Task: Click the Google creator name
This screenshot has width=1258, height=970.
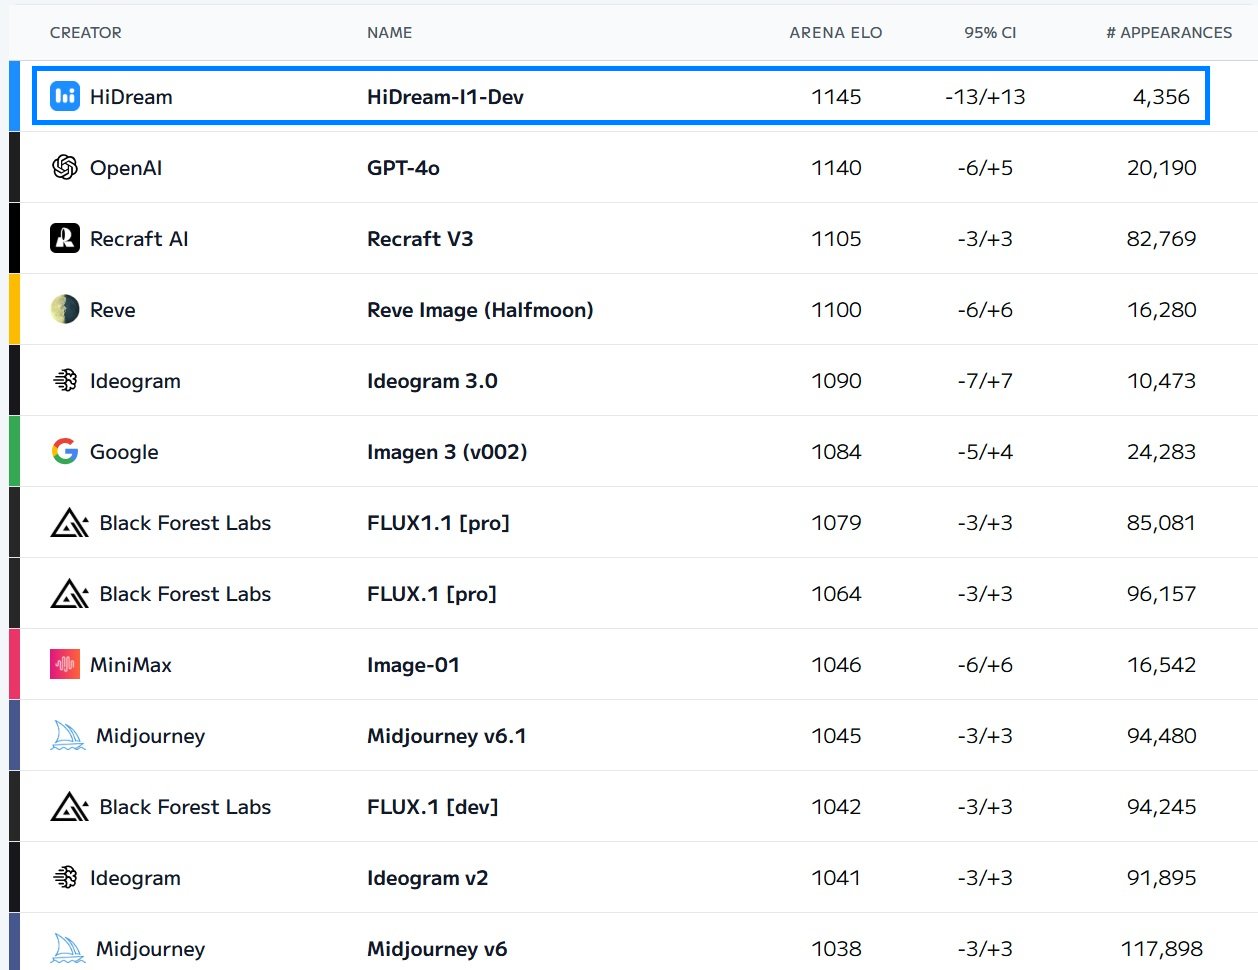Action: coord(124,452)
